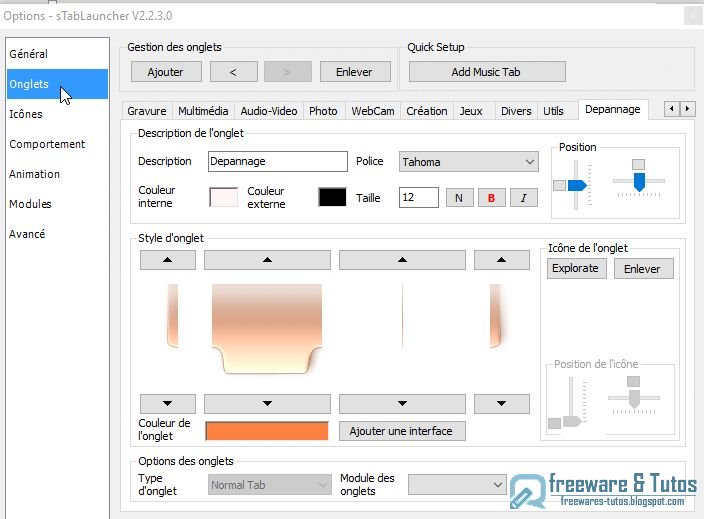704x519 pixels.
Task: Click the left tab edge style preview
Action: [x=172, y=316]
